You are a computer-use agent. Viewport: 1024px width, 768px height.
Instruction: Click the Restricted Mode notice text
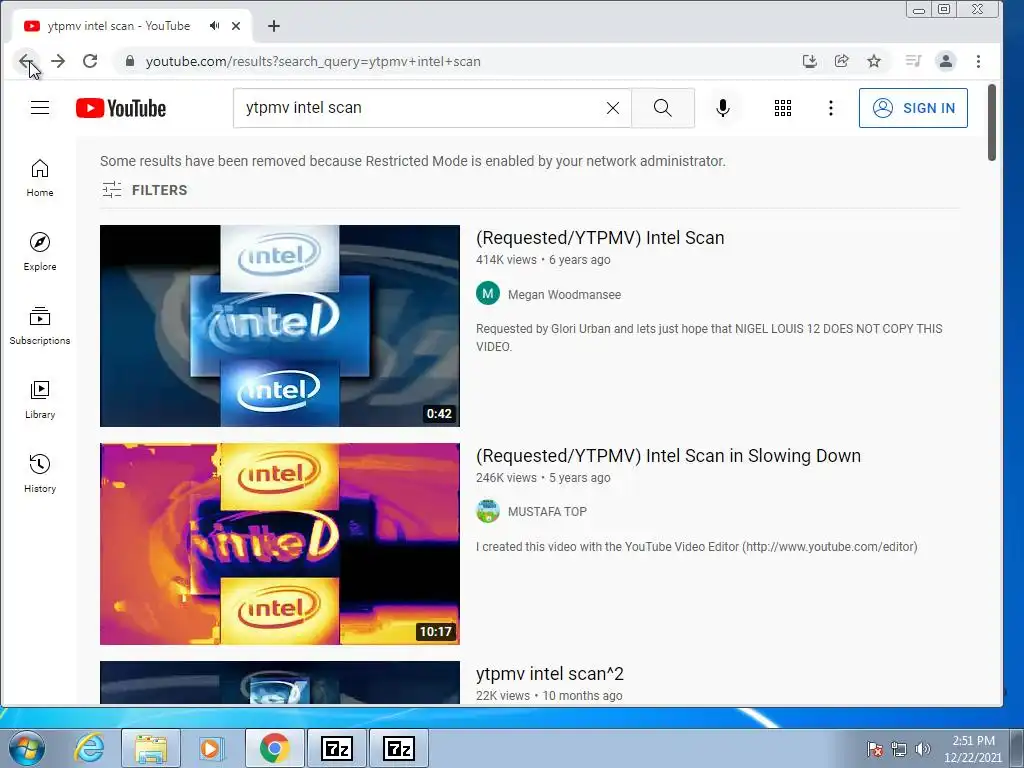click(413, 161)
